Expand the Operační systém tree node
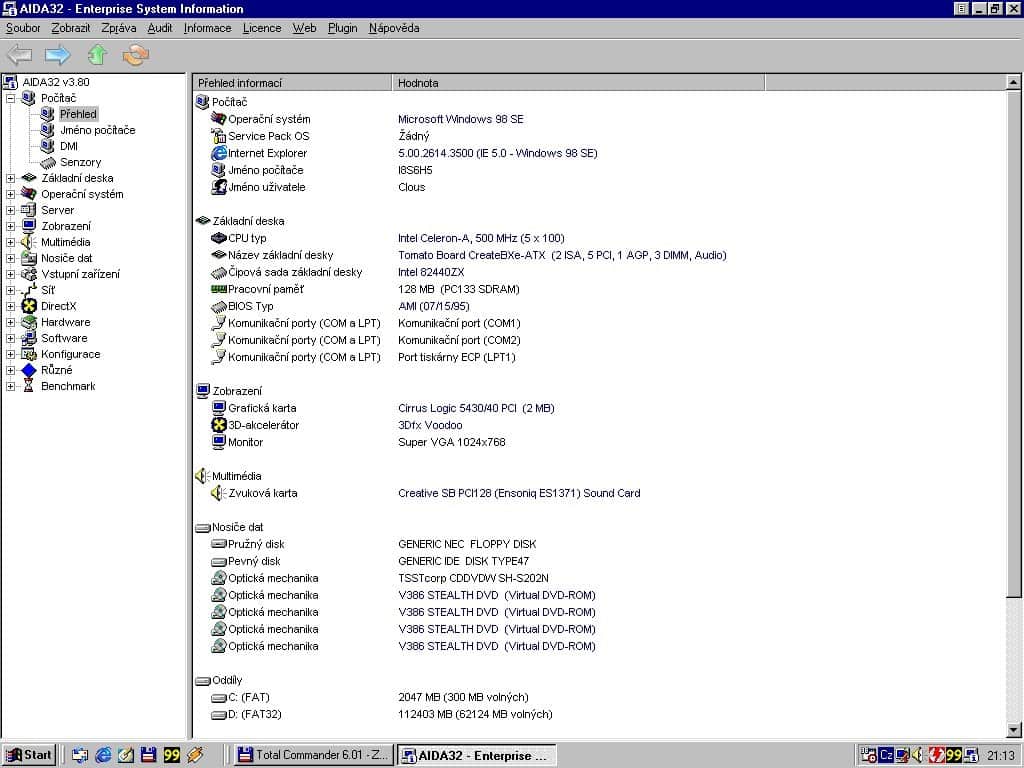Viewport: 1024px width, 768px height. click(x=10, y=195)
